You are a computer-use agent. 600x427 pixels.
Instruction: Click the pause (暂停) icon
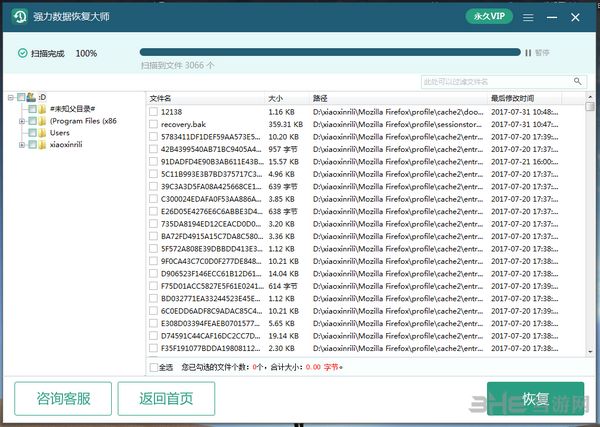coord(528,52)
